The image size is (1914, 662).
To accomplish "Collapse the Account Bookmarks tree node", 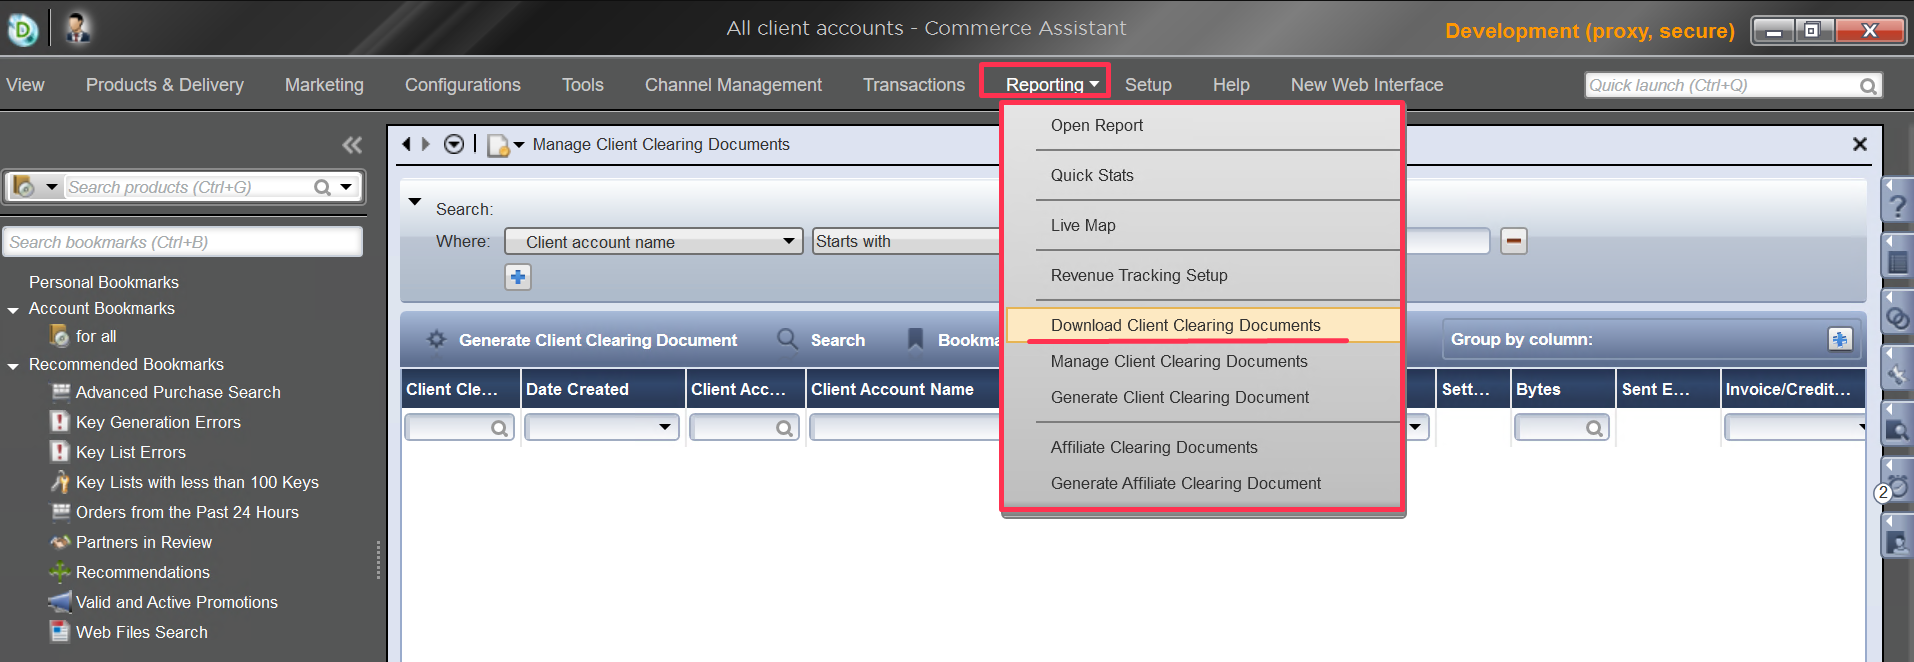I will [13, 310].
